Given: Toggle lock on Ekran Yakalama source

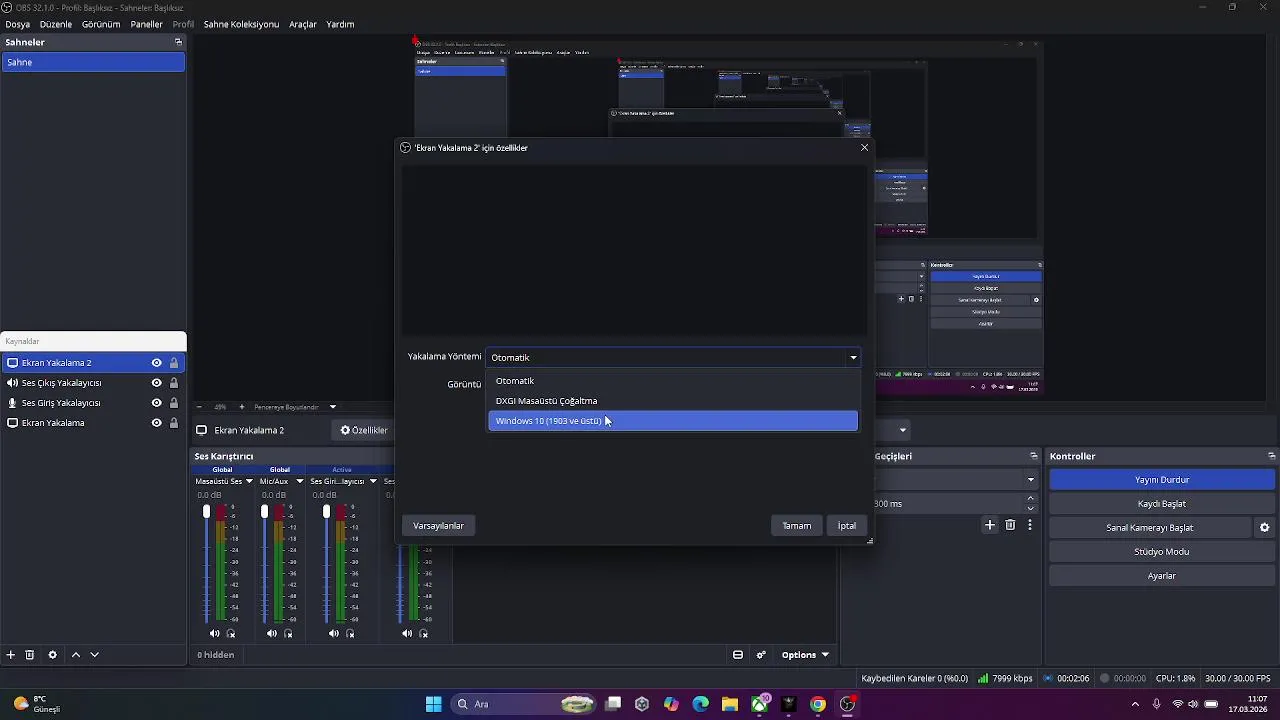Looking at the screenshot, I should (x=174, y=423).
